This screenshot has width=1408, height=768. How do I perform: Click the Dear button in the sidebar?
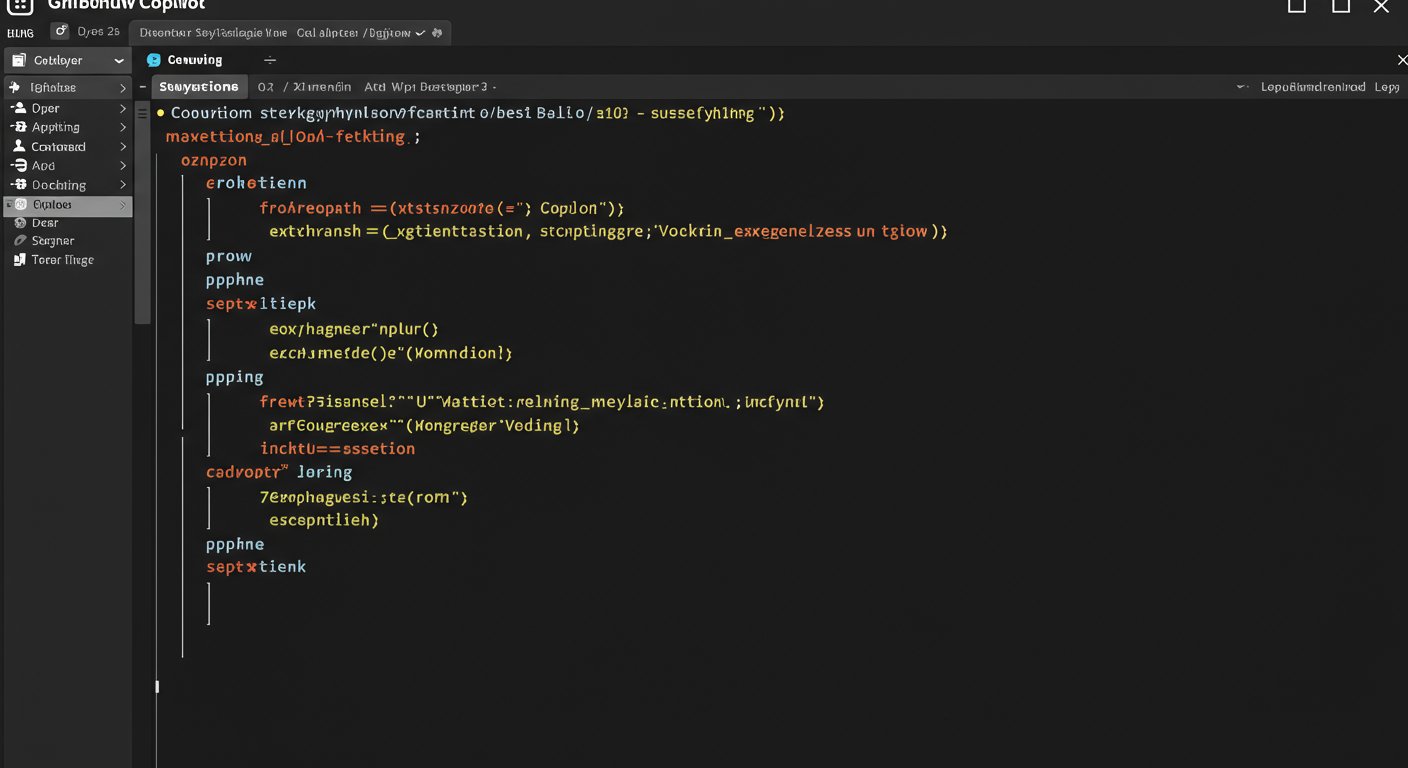[x=46, y=222]
